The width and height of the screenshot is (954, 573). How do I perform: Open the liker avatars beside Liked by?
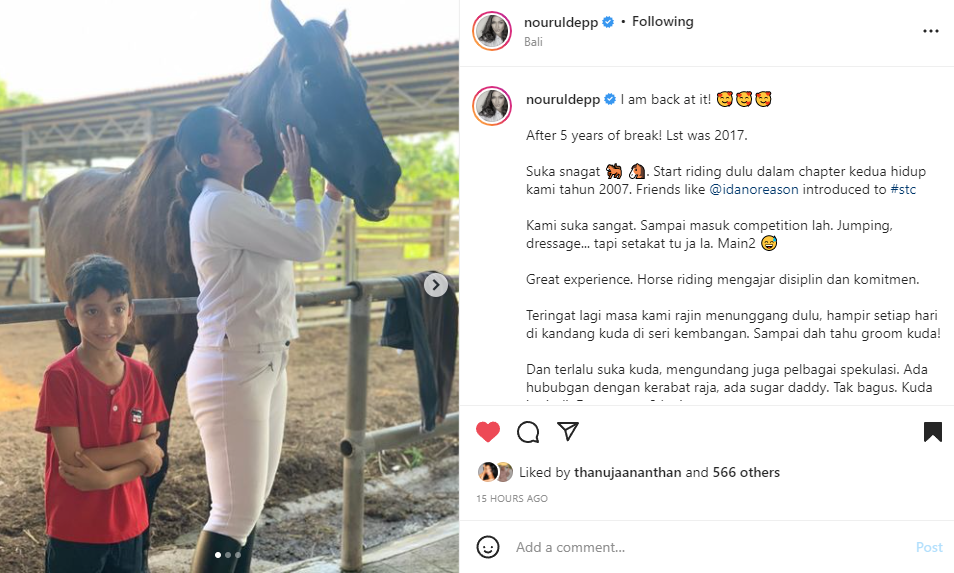tap(495, 472)
